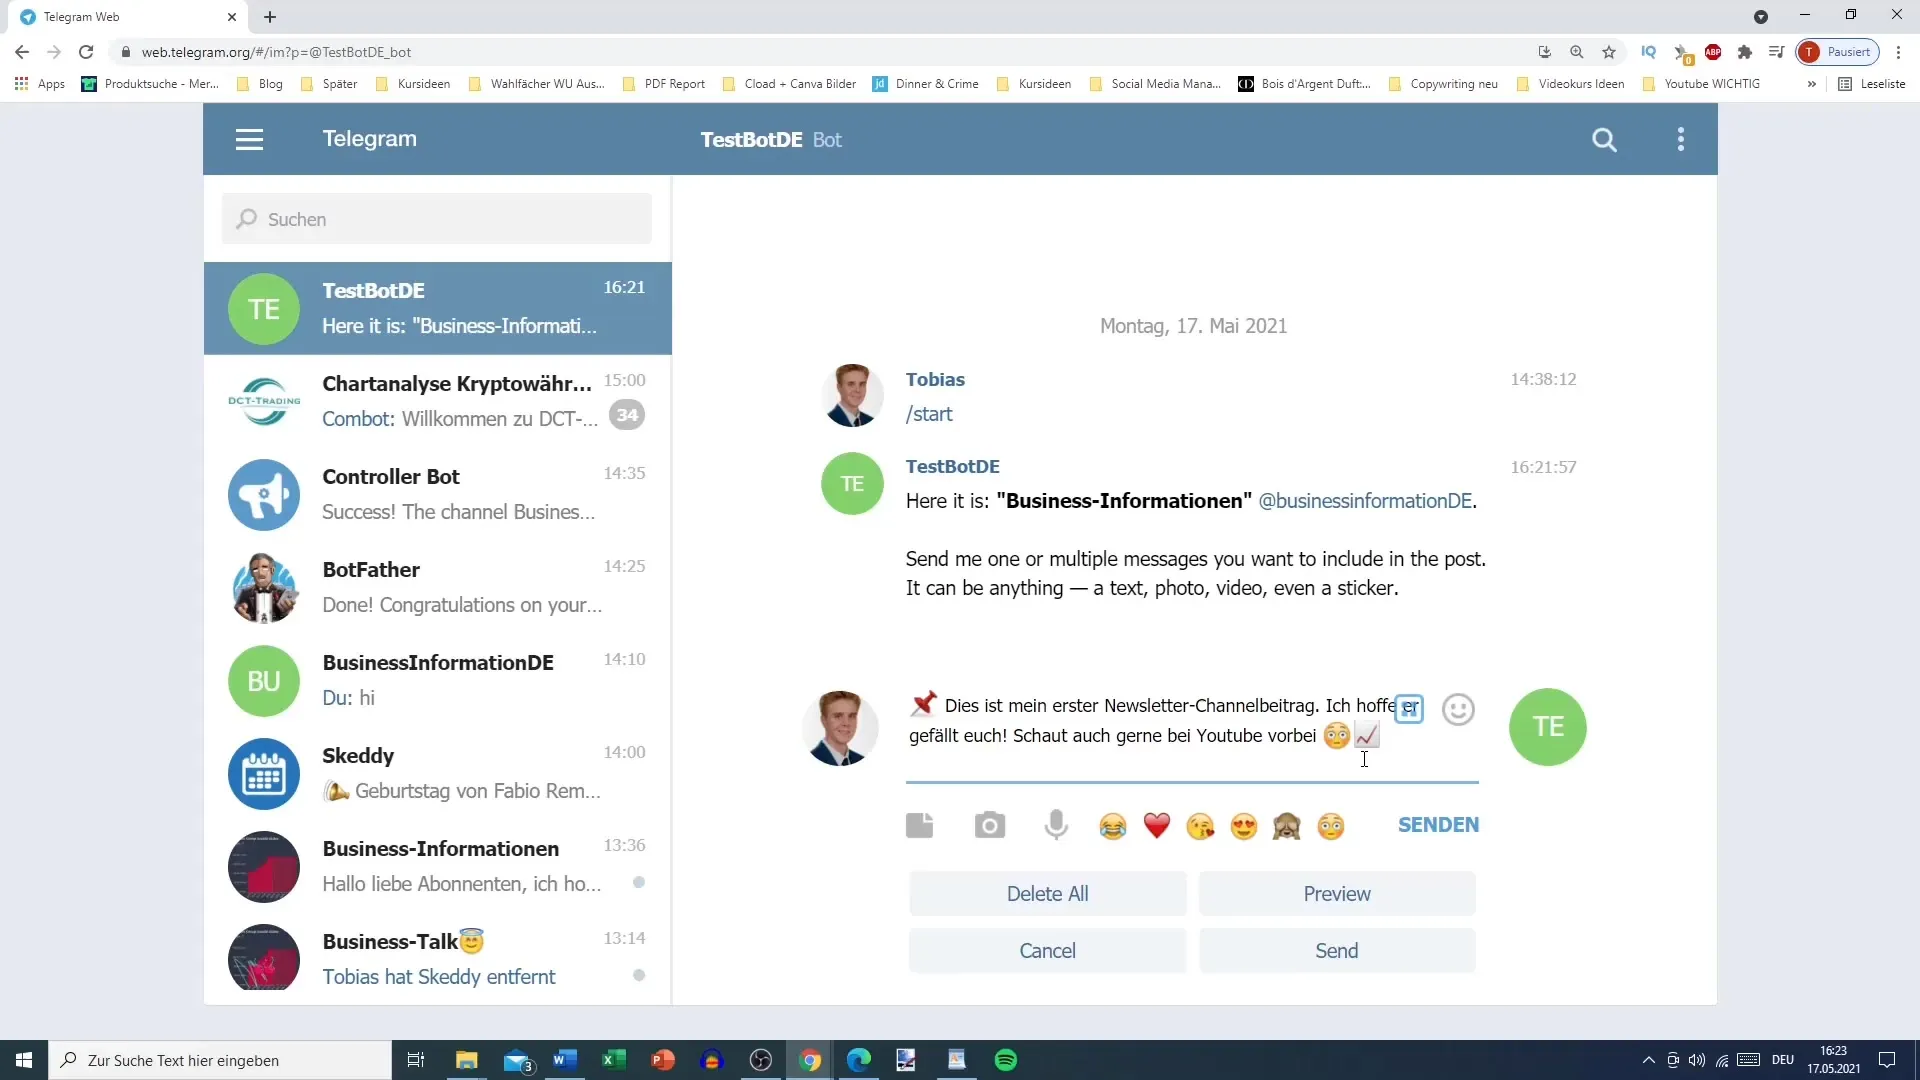The height and width of the screenshot is (1080, 1920).
Task: Click the Windows Start button
Action: (24, 1060)
